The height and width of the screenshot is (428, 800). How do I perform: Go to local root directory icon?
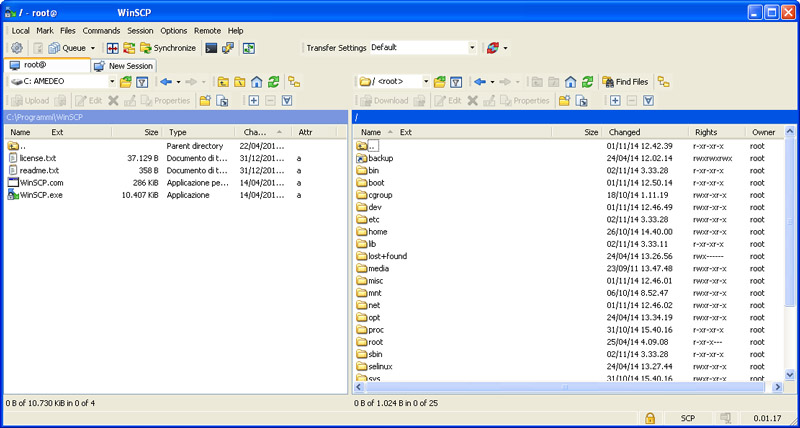coord(240,82)
